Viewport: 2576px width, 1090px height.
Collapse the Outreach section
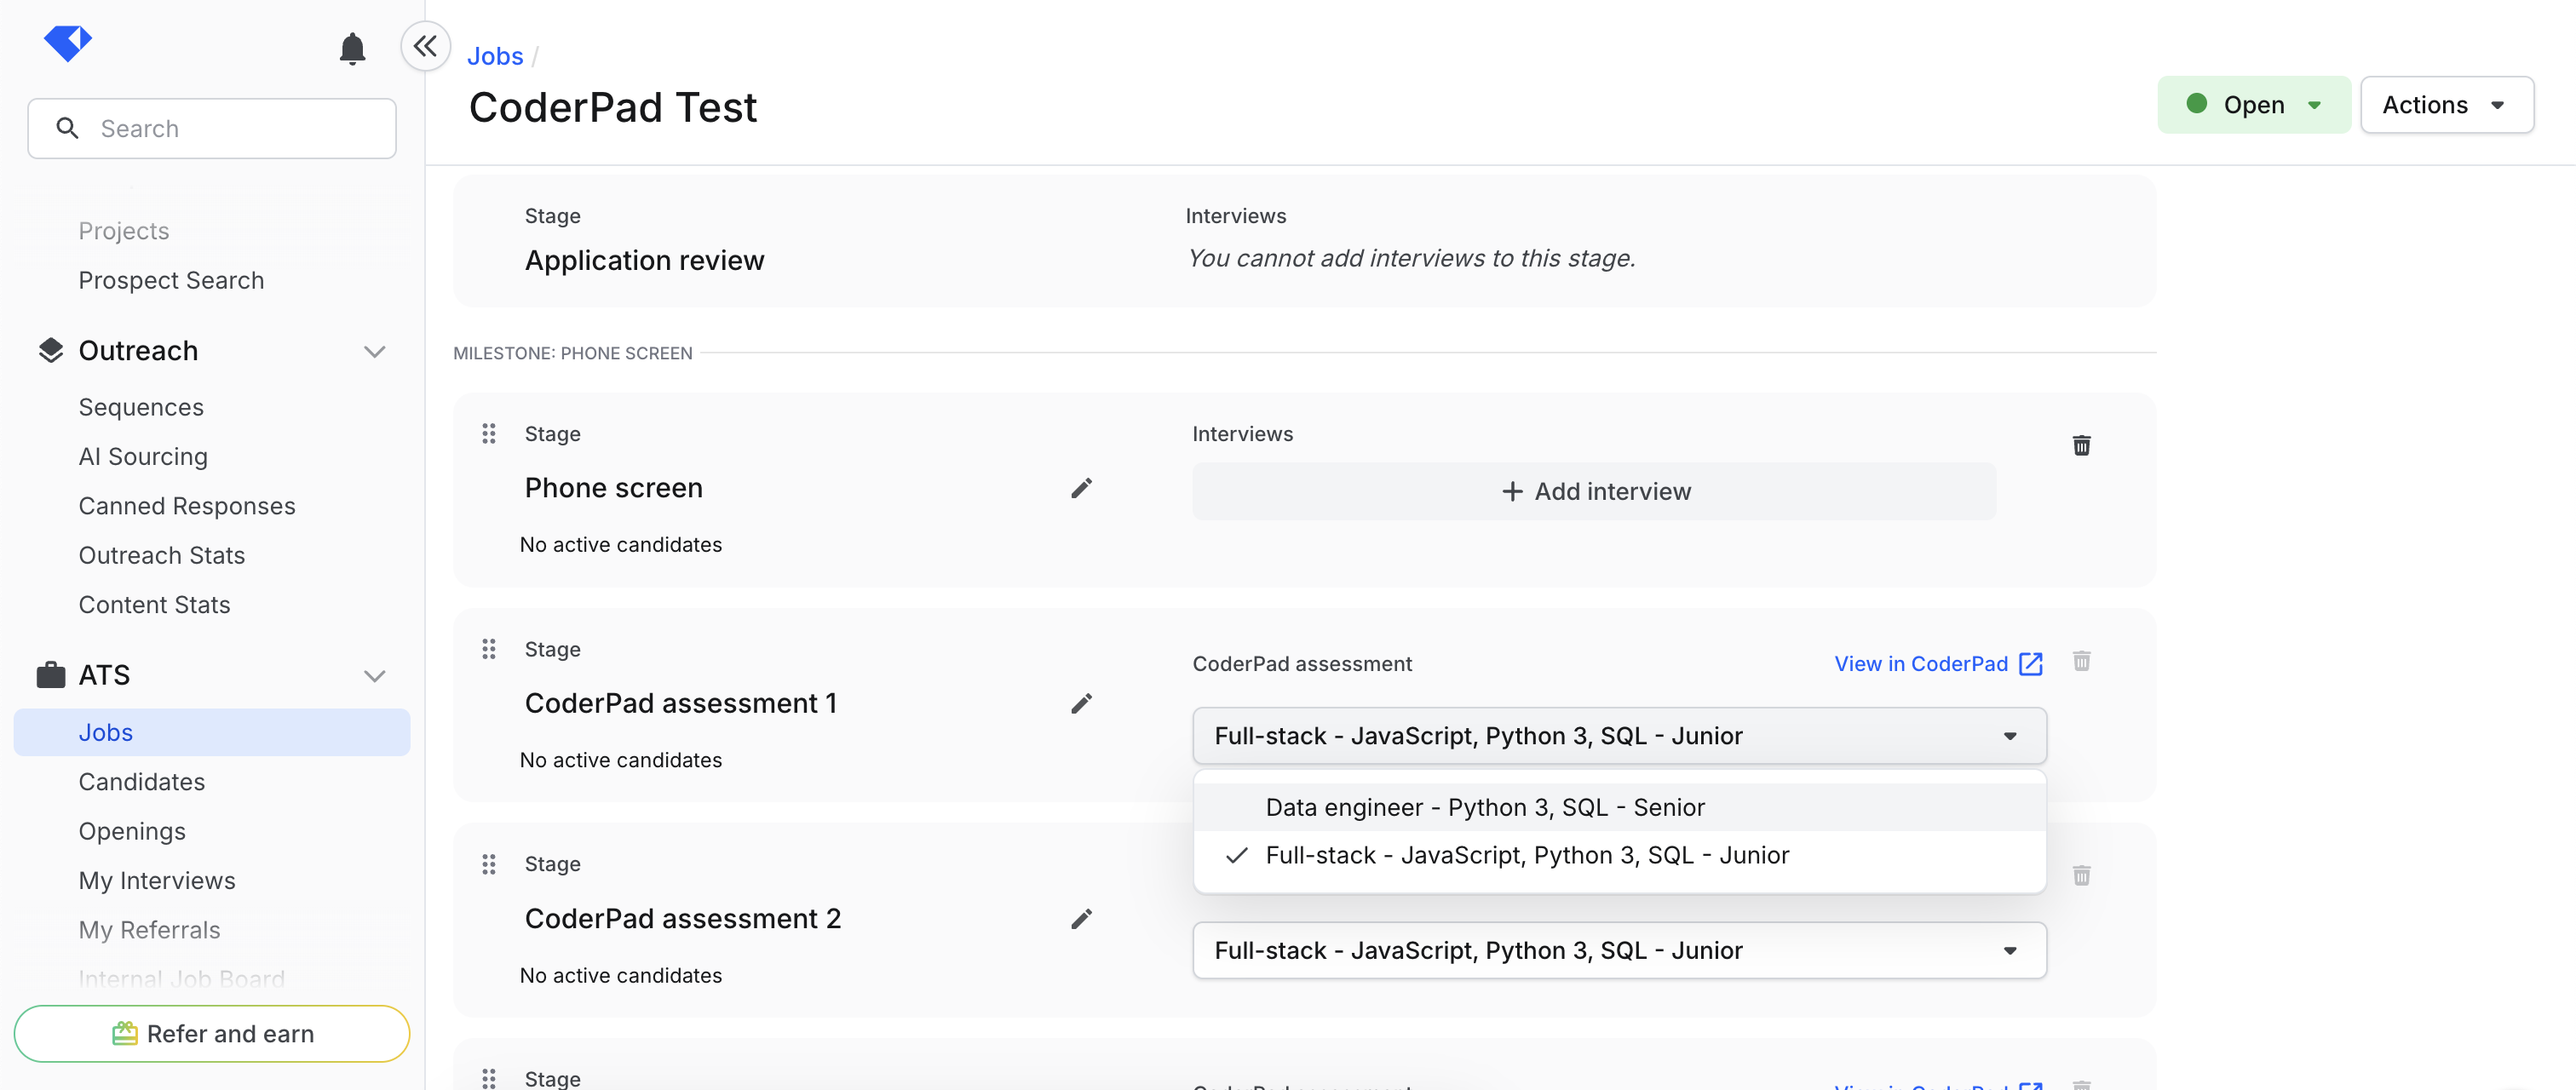(375, 351)
